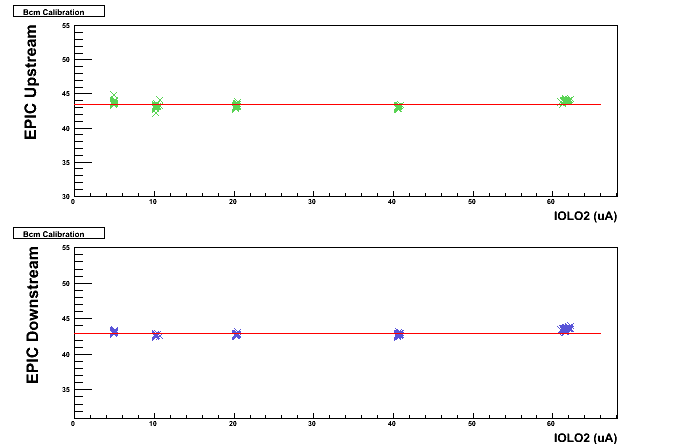
Task: Click the red fit line in the EPIC Downstream plot
Action: [x=338, y=333]
